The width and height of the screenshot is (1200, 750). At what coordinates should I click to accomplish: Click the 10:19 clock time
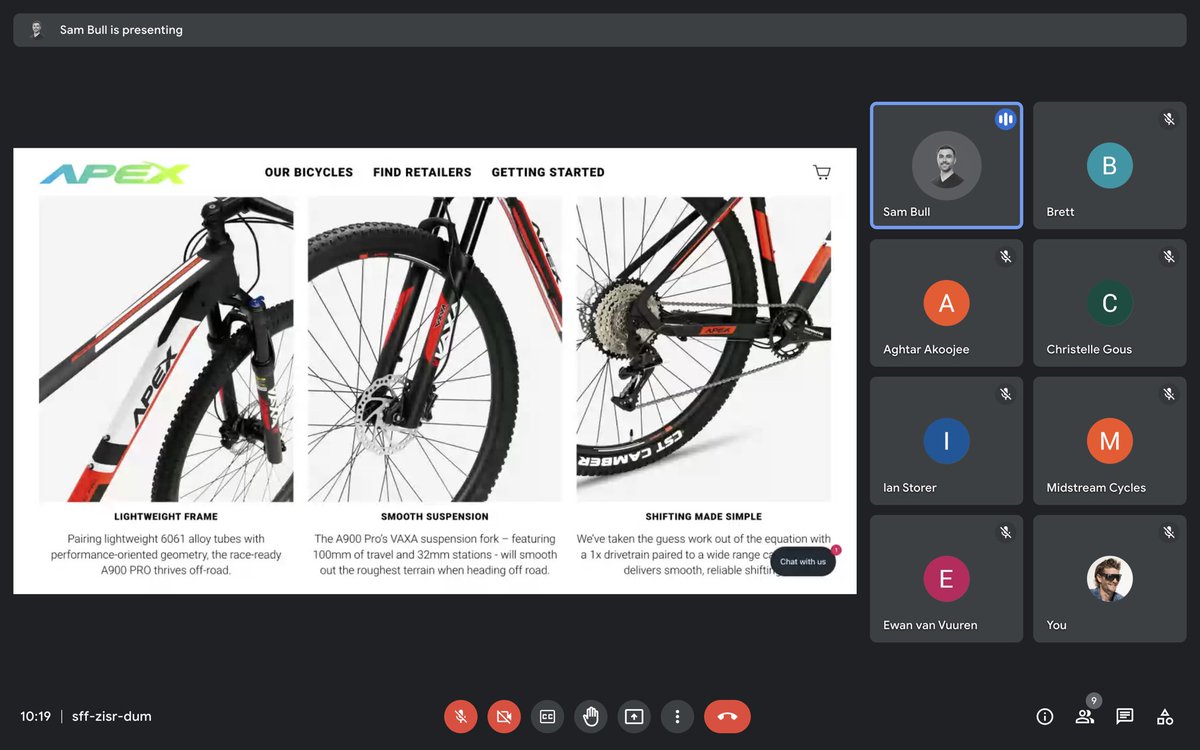click(35, 716)
